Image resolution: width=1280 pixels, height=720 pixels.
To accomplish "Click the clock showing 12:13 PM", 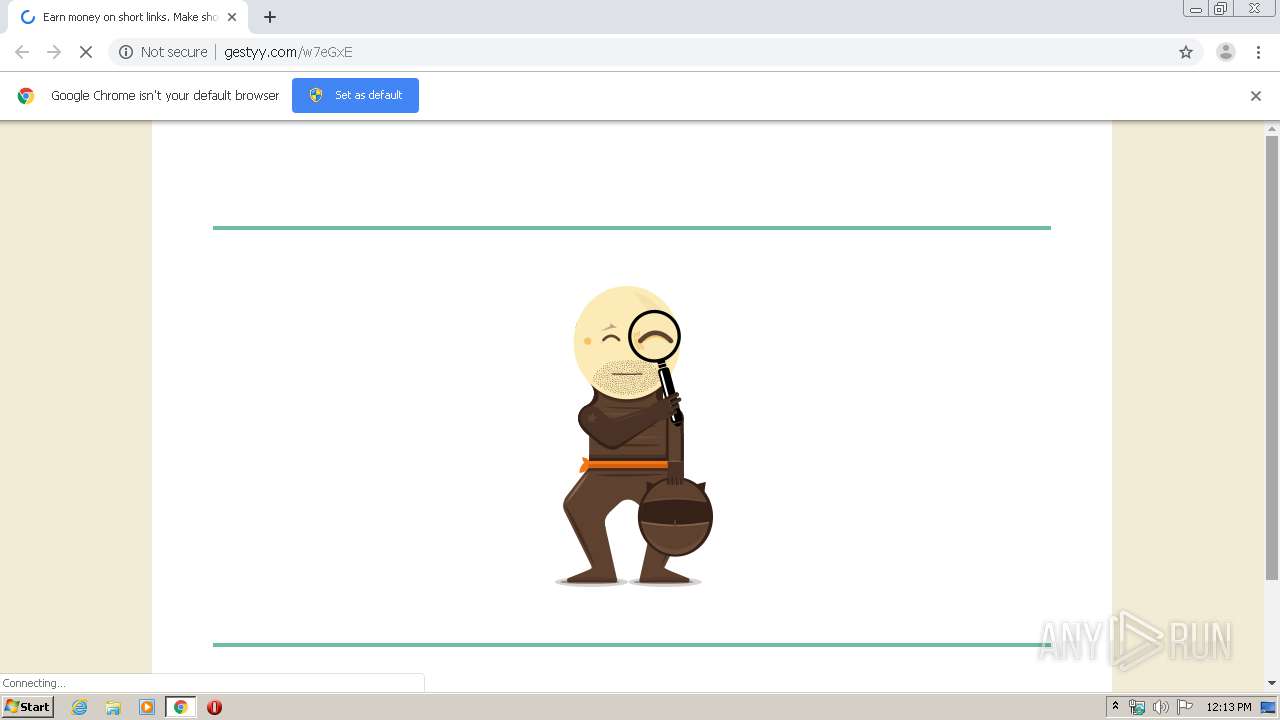I will (1229, 707).
